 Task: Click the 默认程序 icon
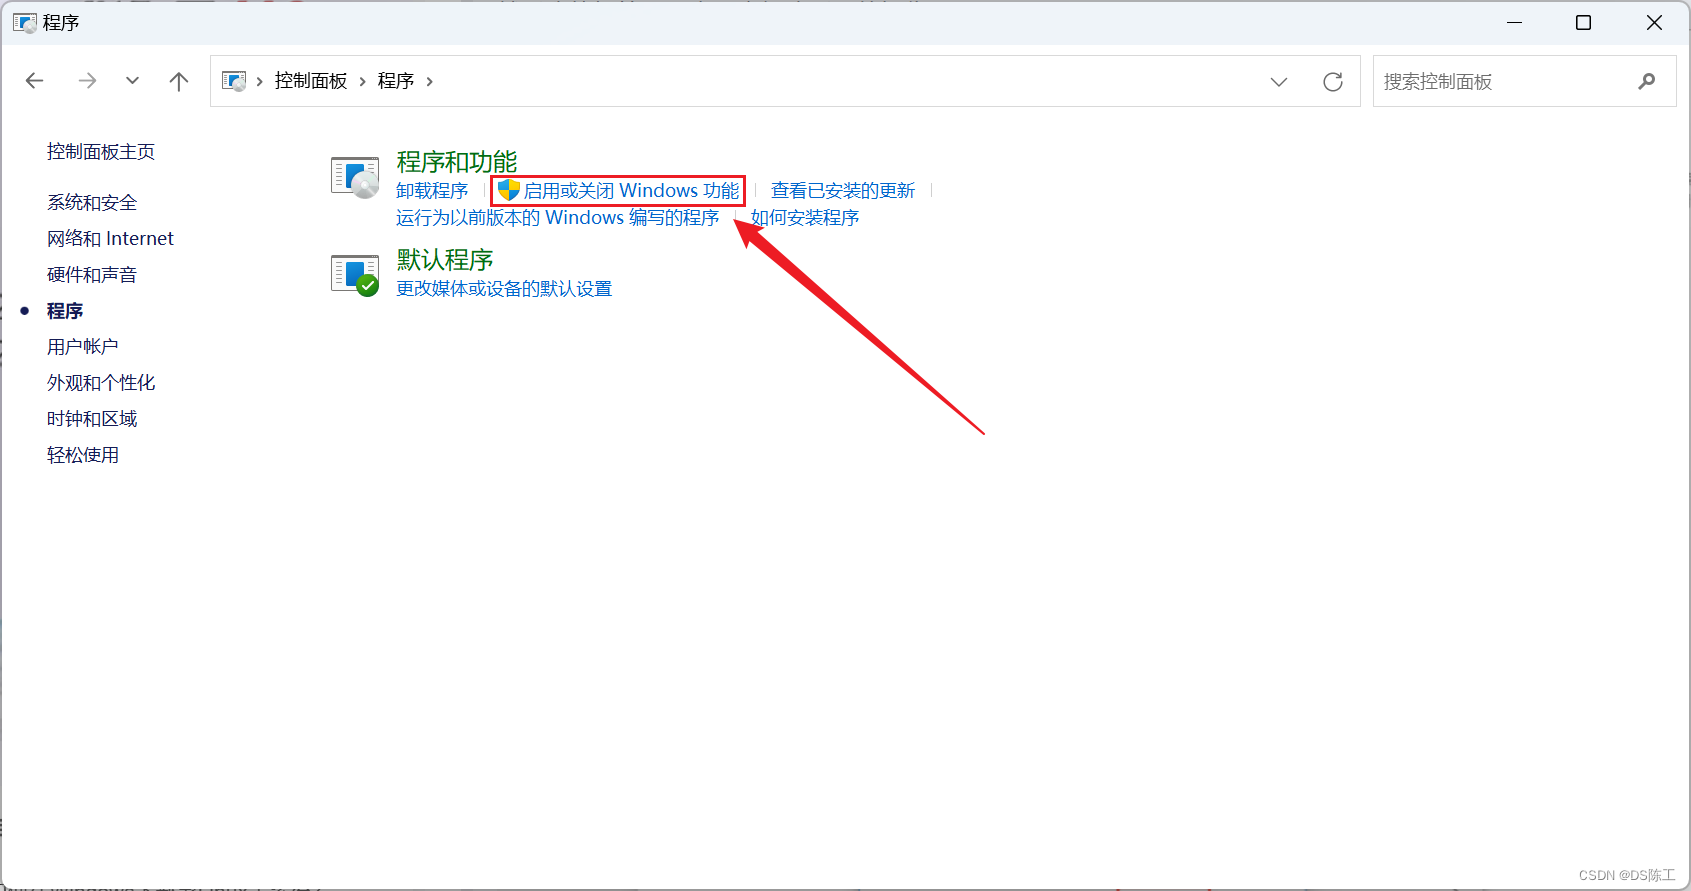pyautogui.click(x=355, y=275)
